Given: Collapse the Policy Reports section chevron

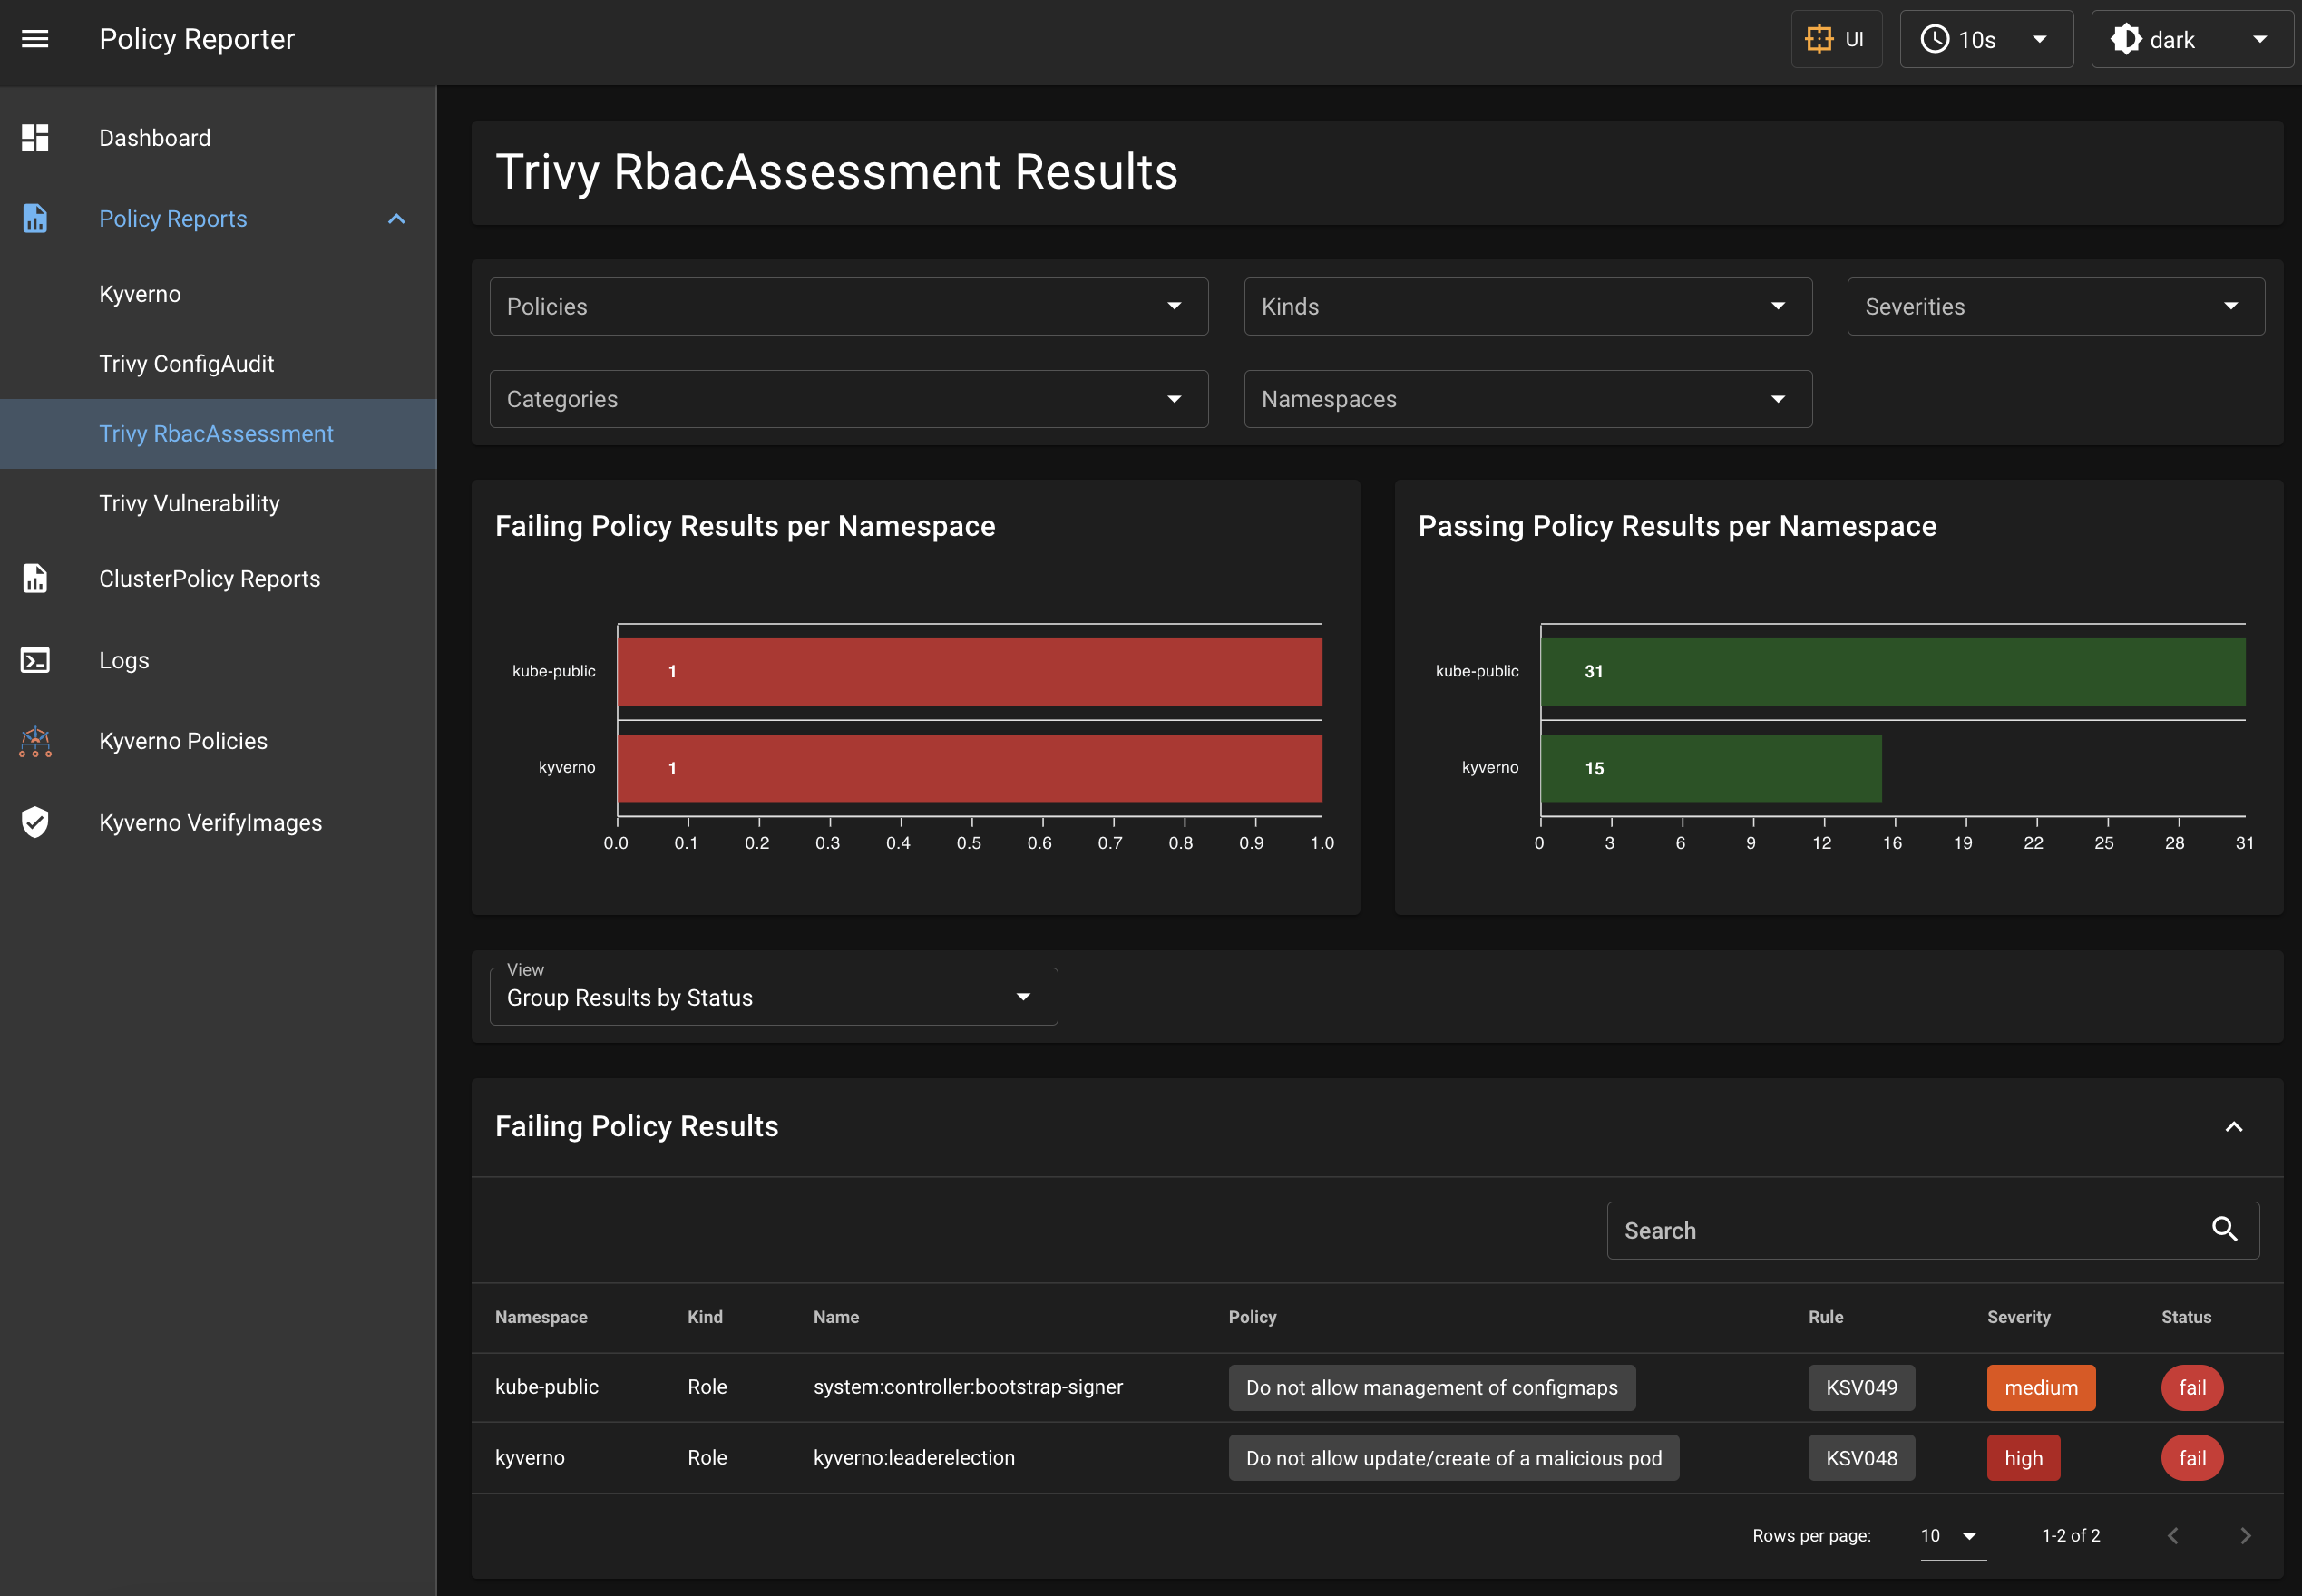Looking at the screenshot, I should [x=396, y=218].
